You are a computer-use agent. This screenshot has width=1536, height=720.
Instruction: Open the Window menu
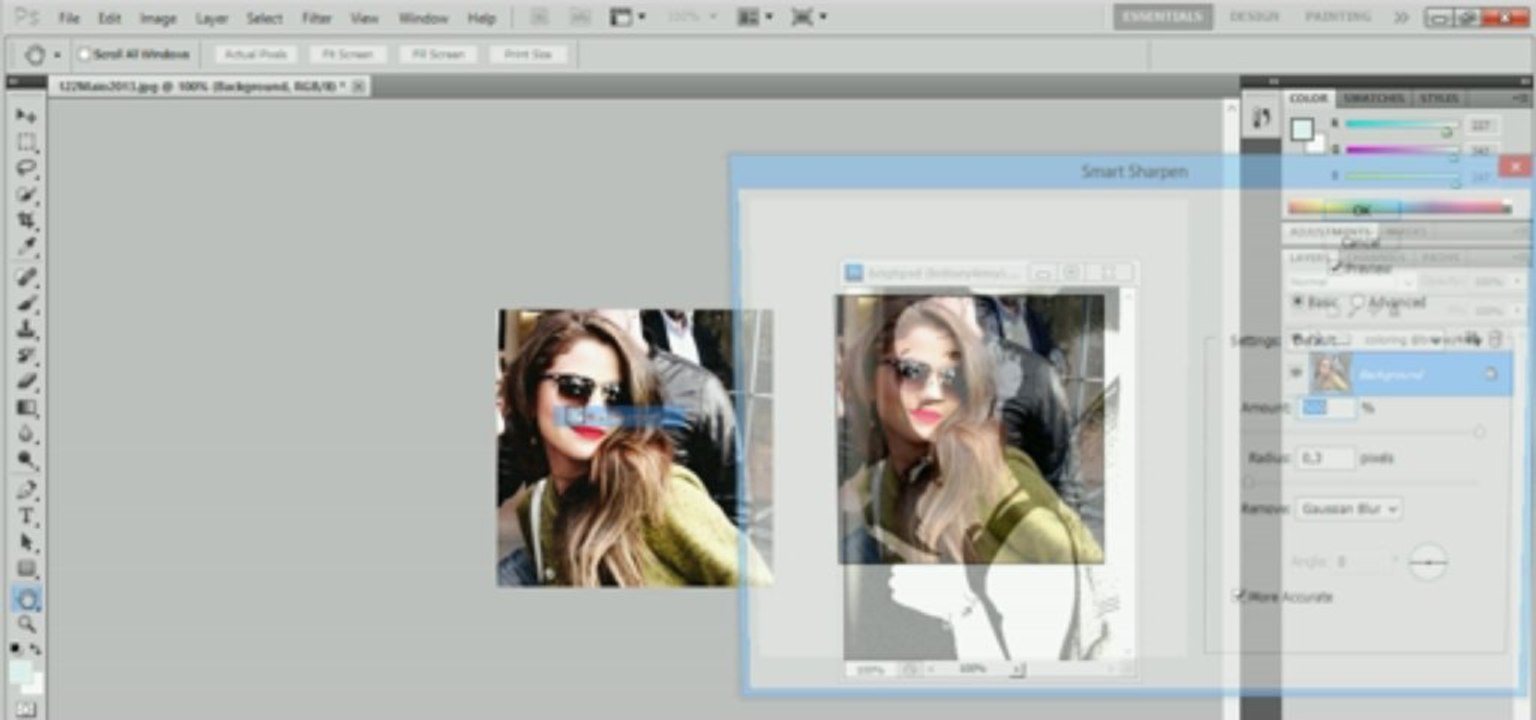423,18
